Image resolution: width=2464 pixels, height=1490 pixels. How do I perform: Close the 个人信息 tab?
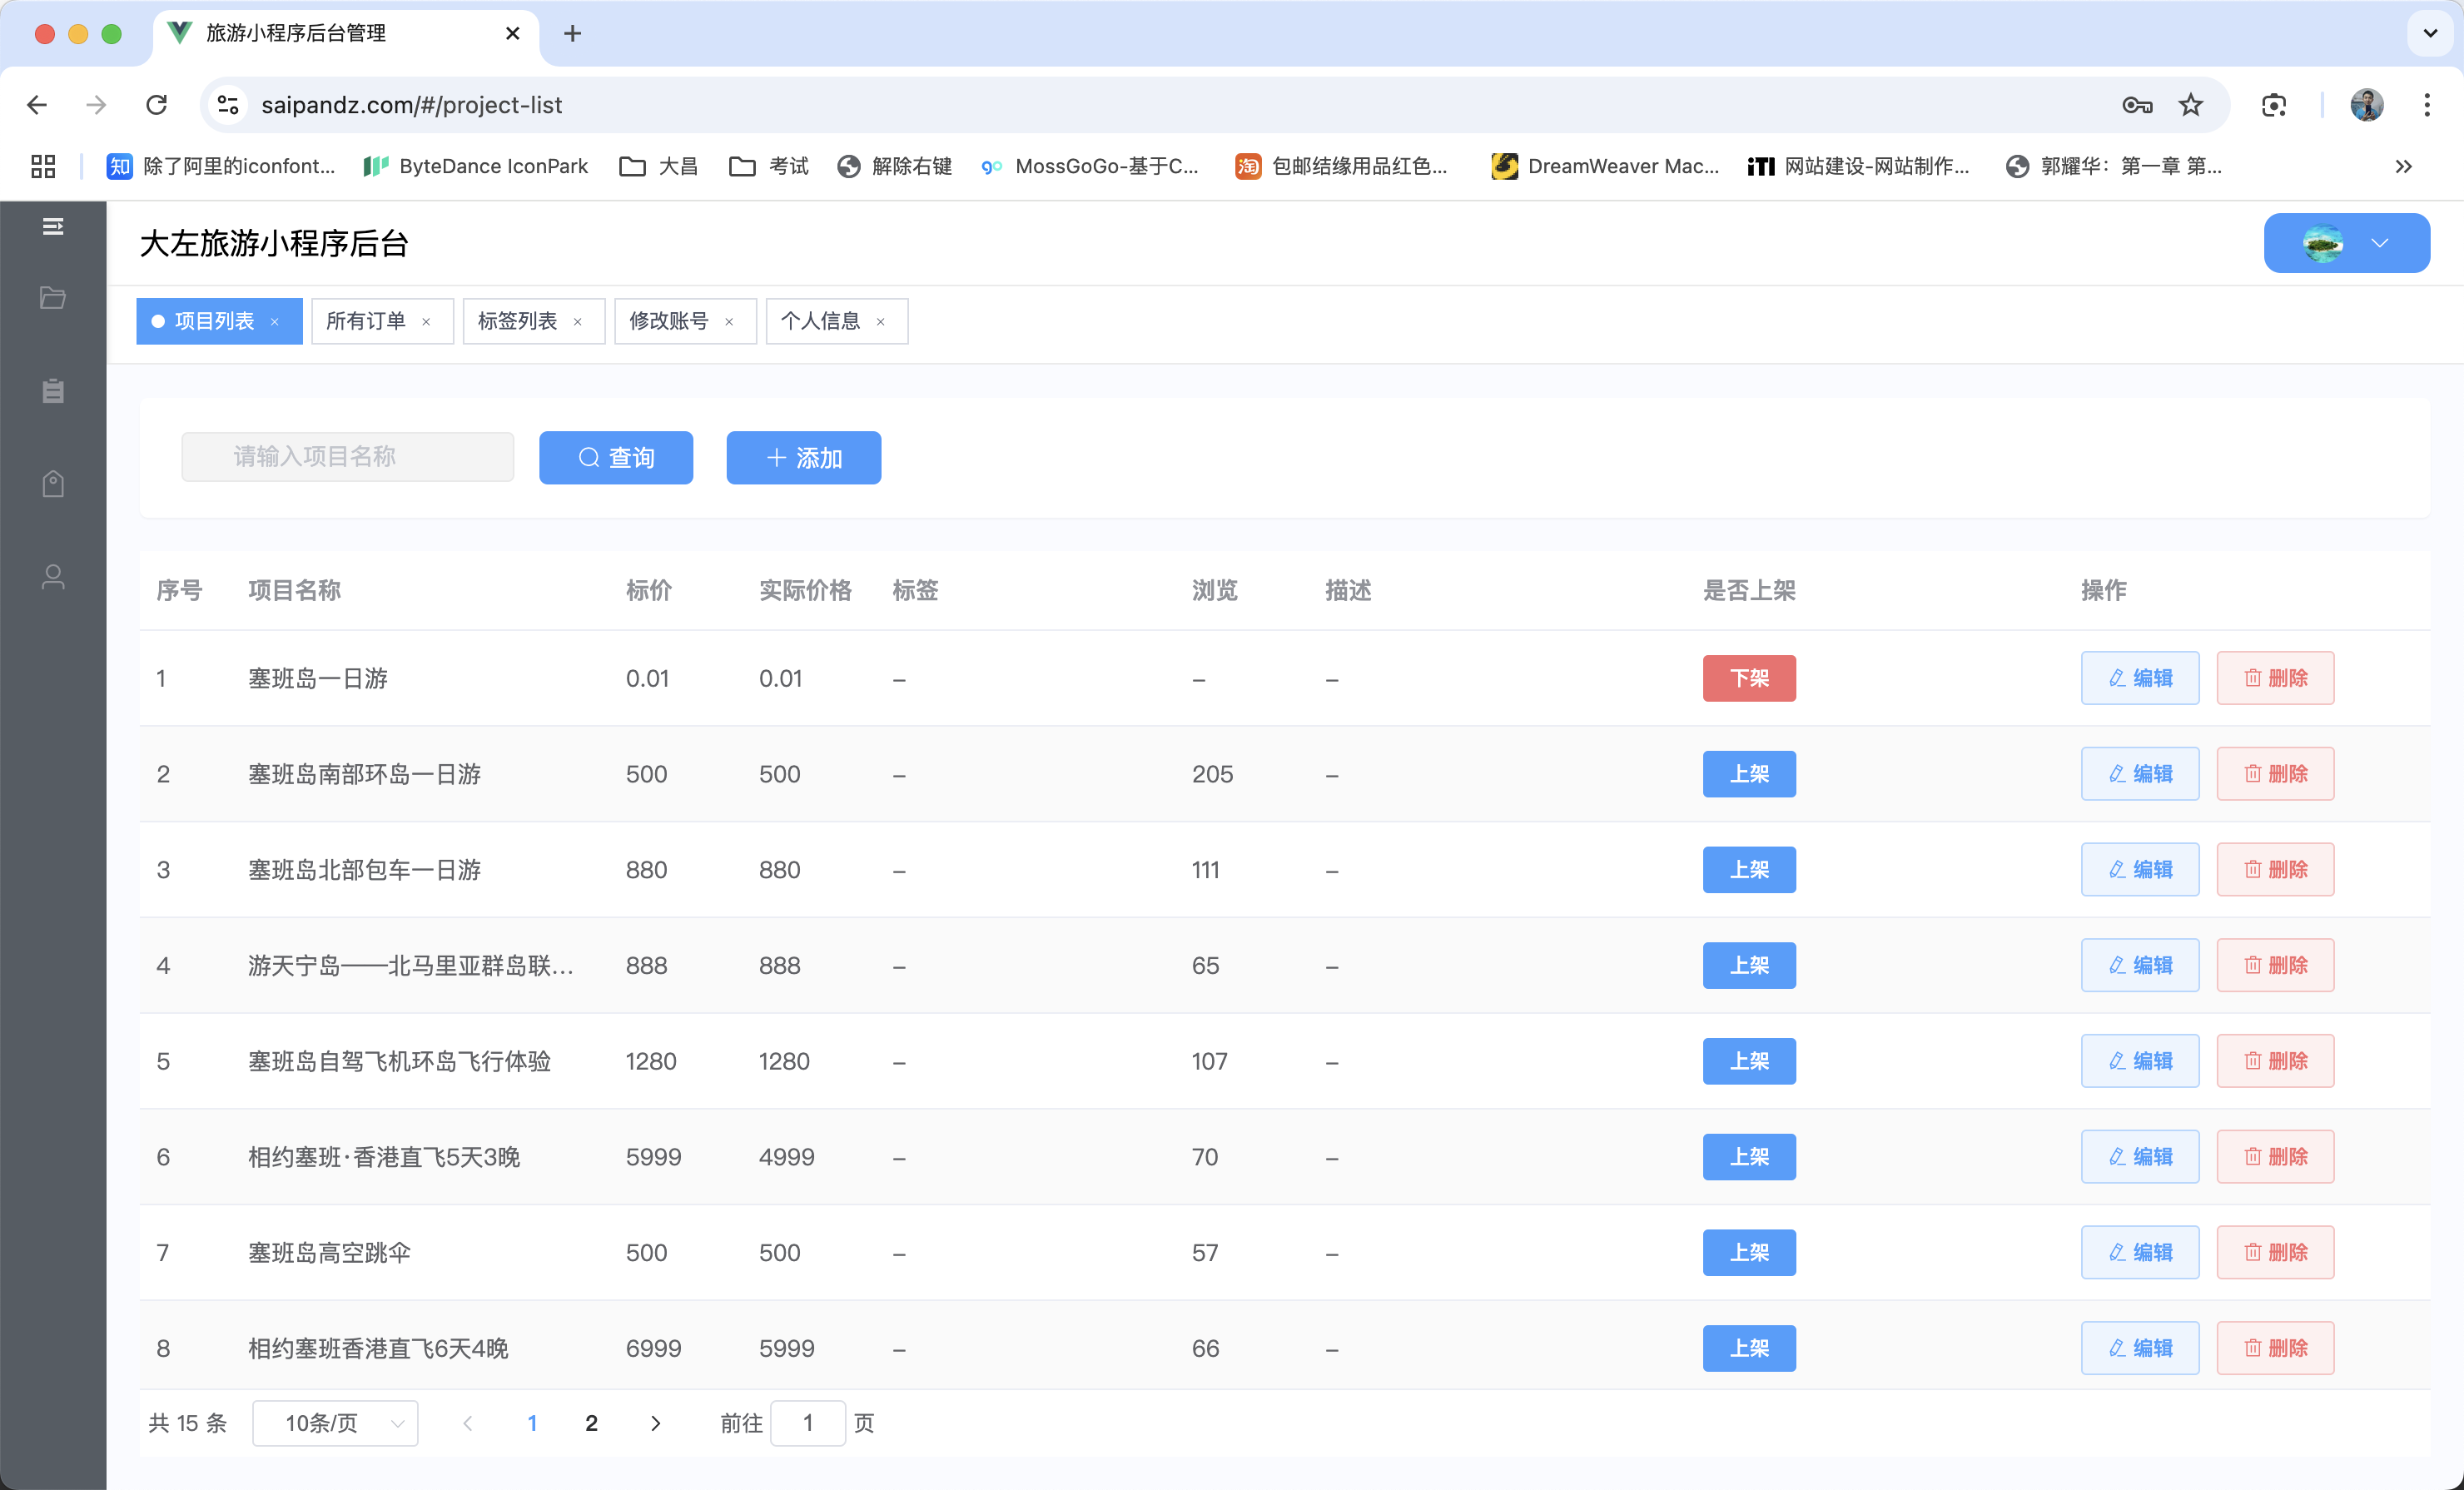pos(880,322)
